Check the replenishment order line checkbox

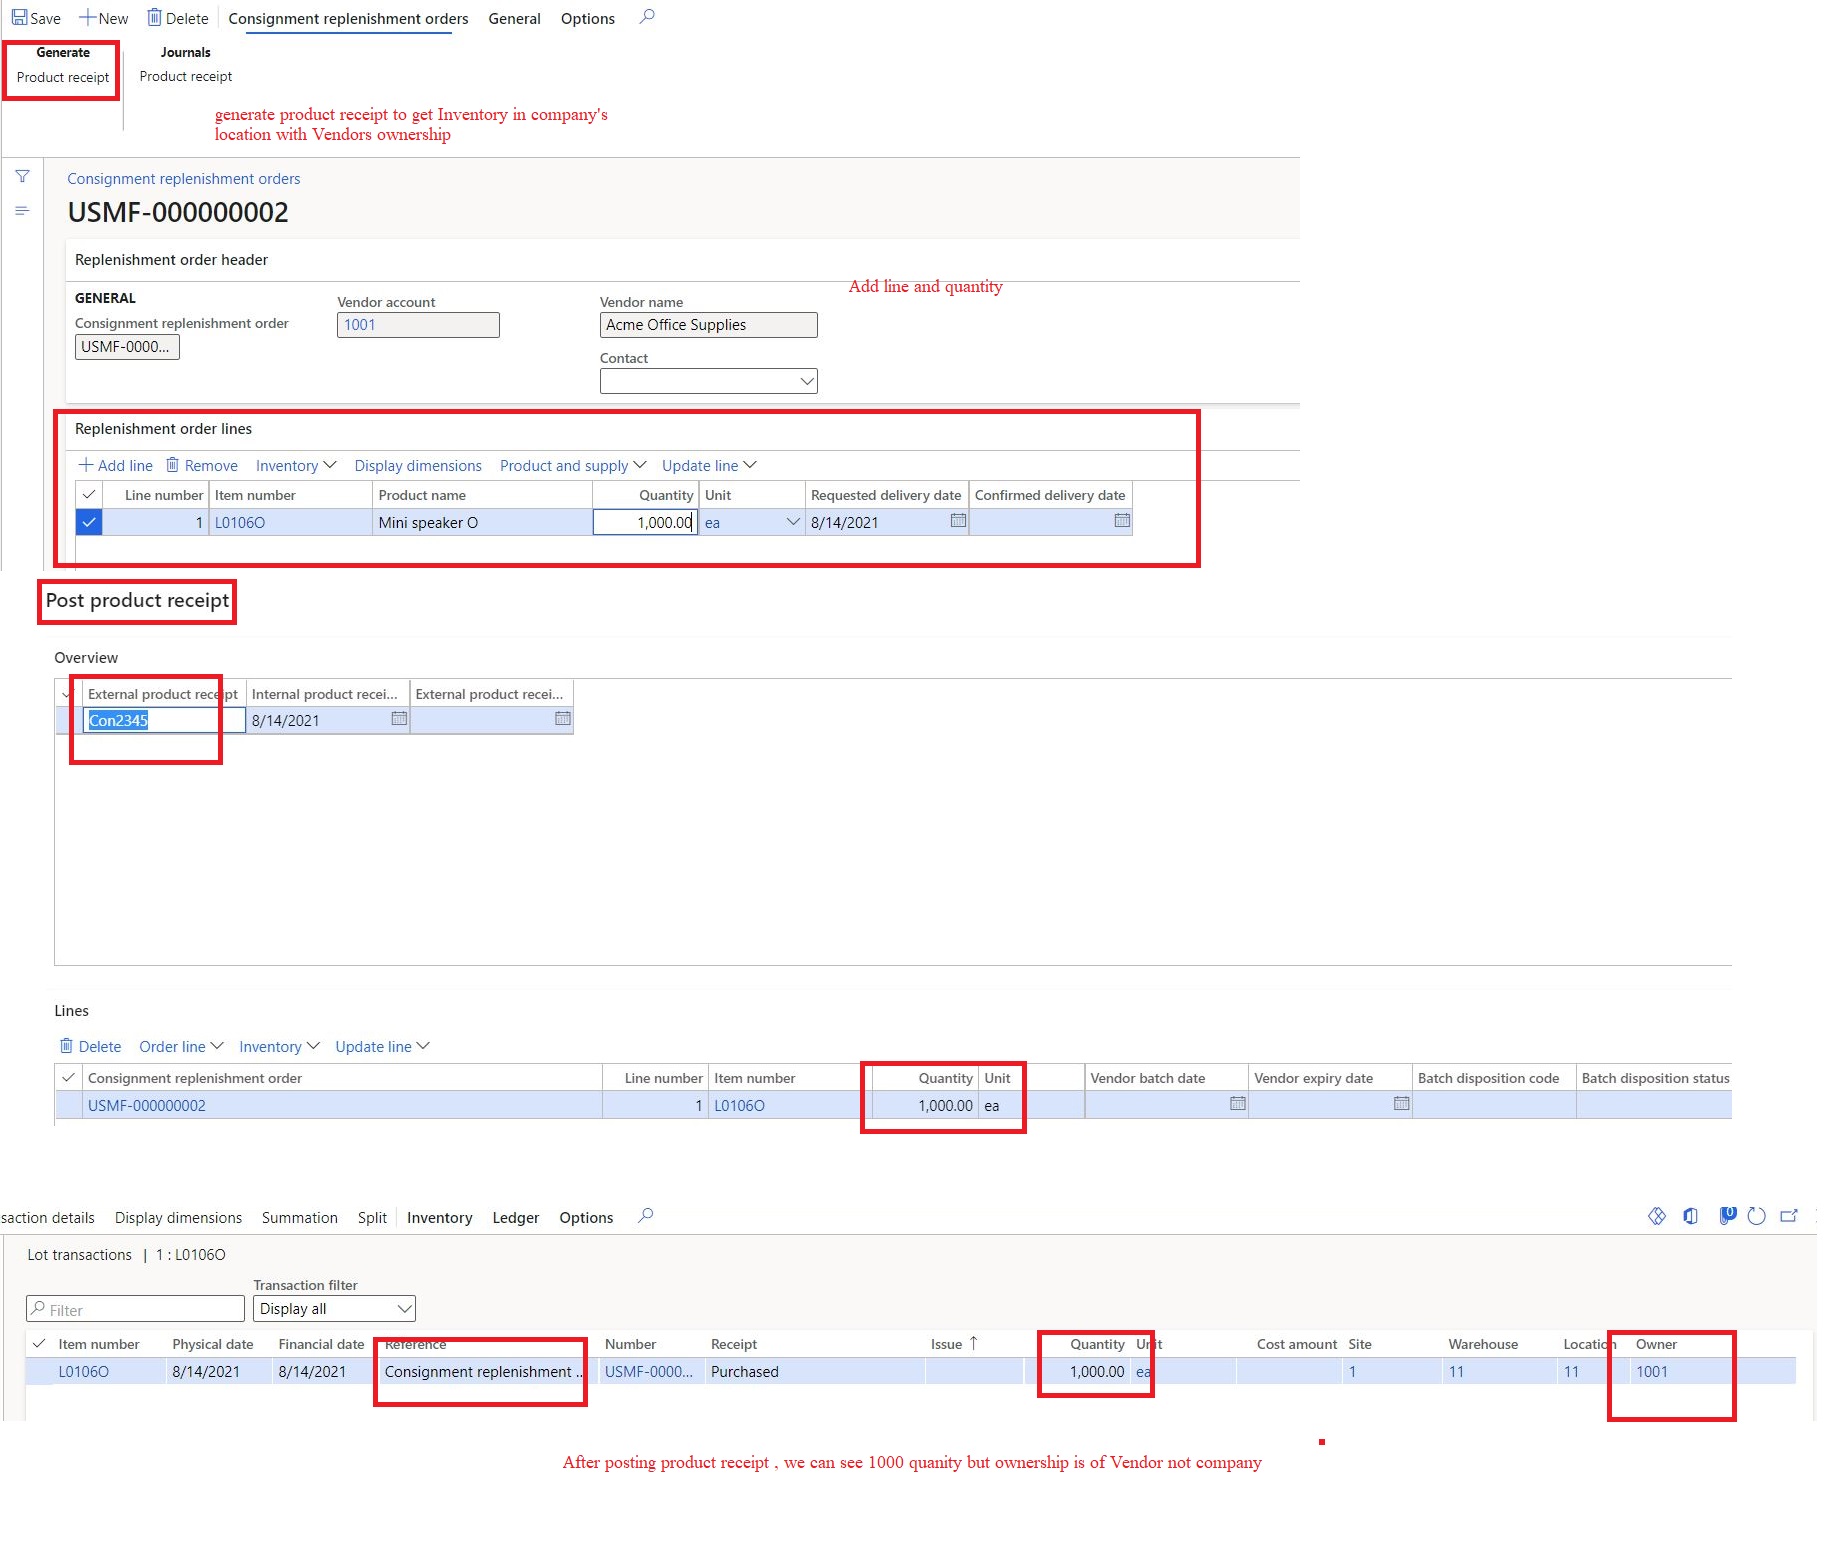[89, 521]
